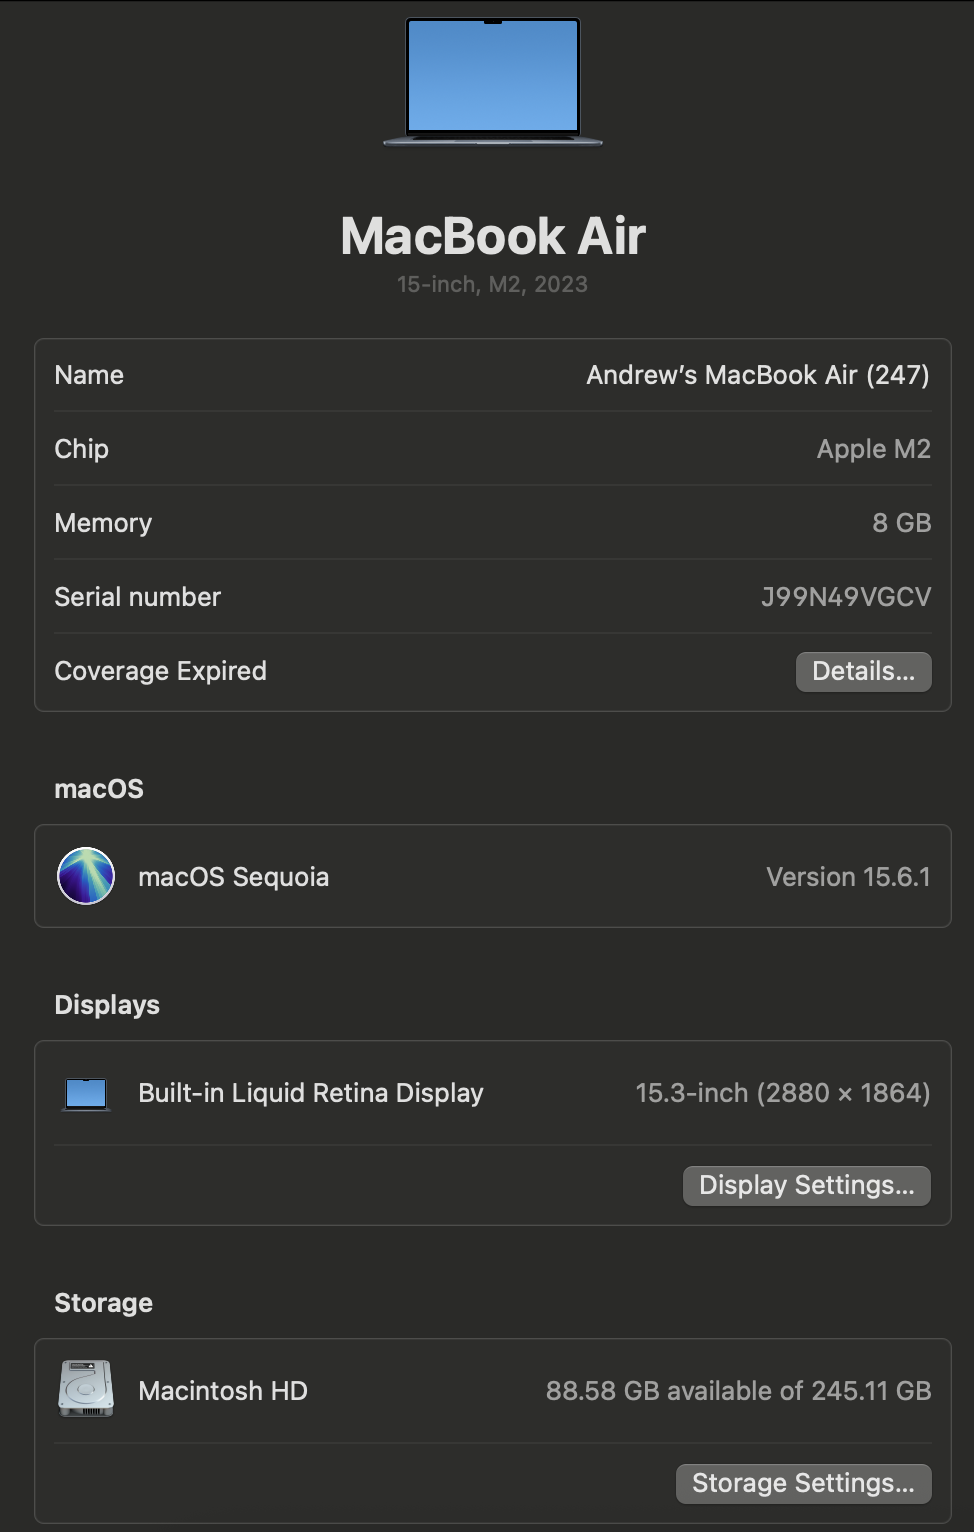The image size is (974, 1532).
Task: Click the 15-inch, M2, 2023 model subtitle
Action: (492, 284)
